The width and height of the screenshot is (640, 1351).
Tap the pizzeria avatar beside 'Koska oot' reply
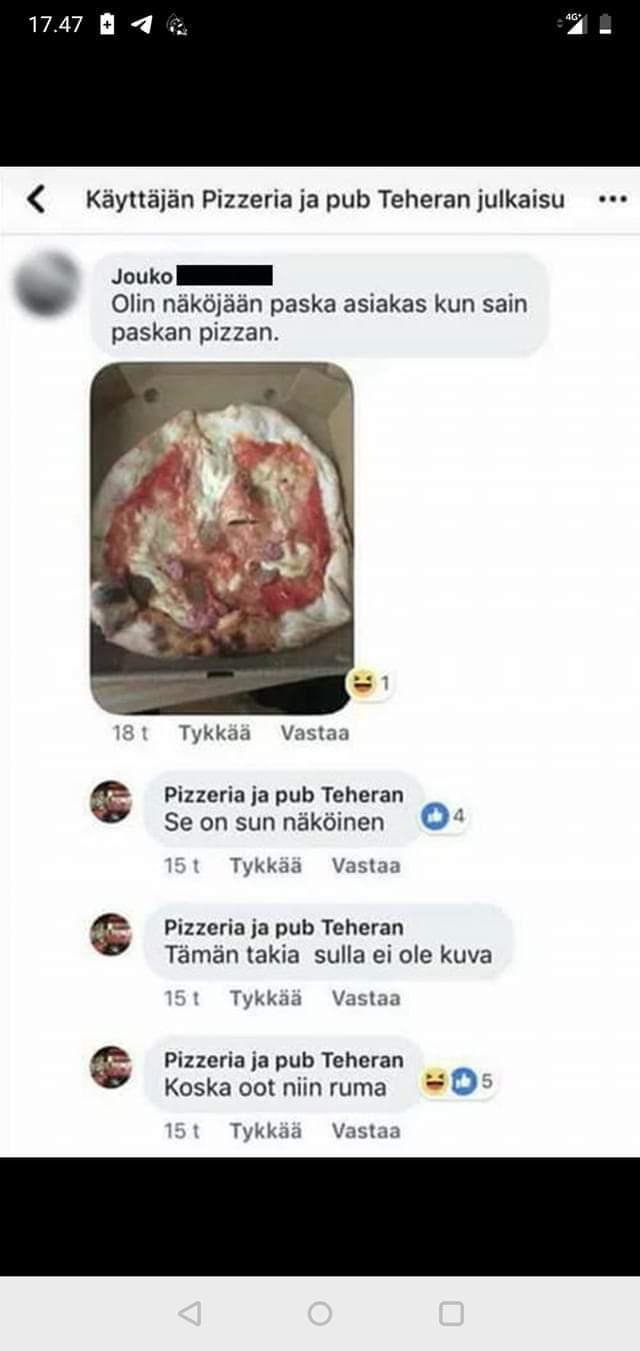[x=111, y=1066]
